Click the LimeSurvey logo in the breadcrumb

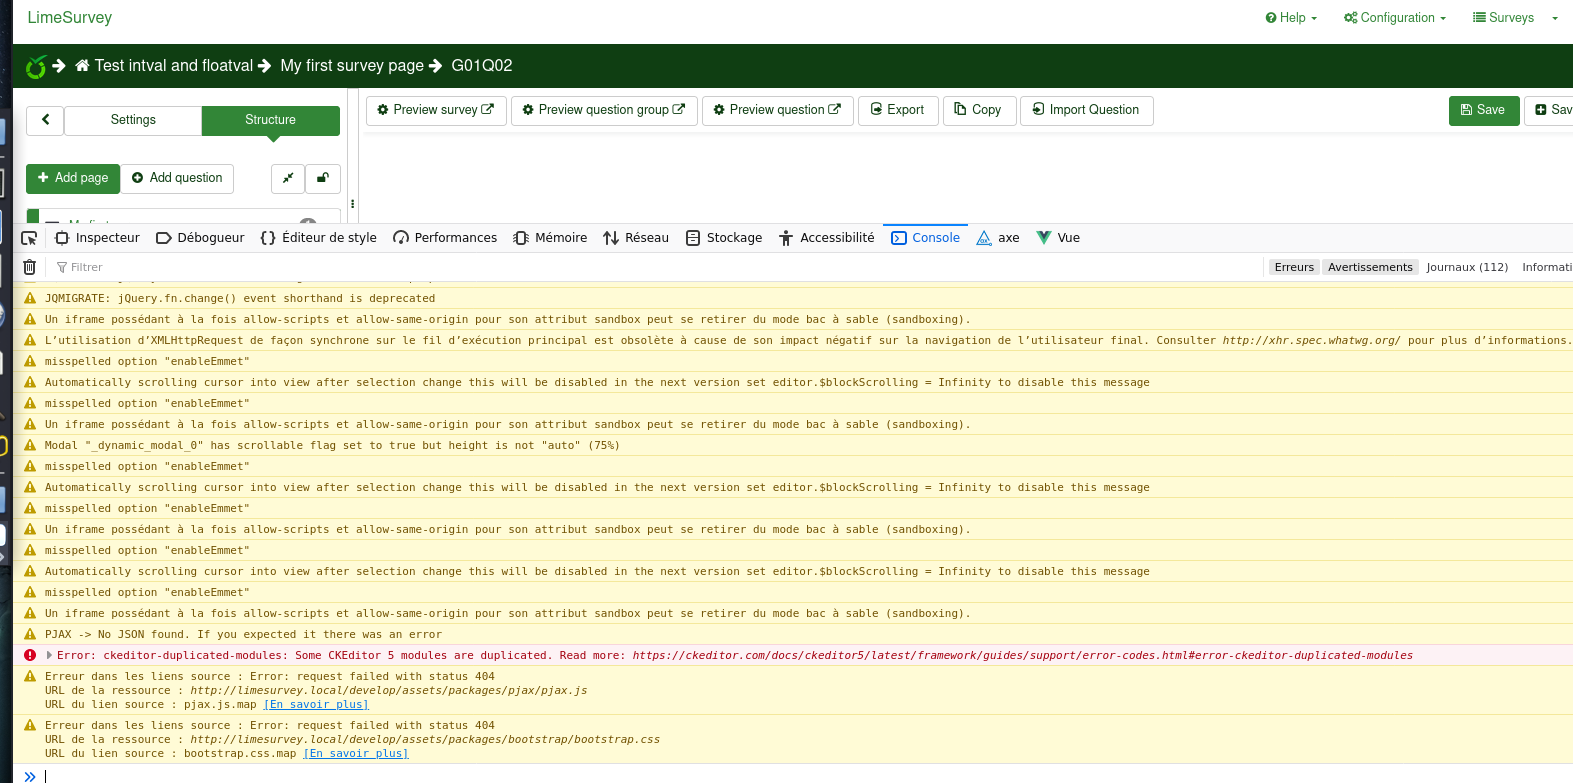pos(36,67)
